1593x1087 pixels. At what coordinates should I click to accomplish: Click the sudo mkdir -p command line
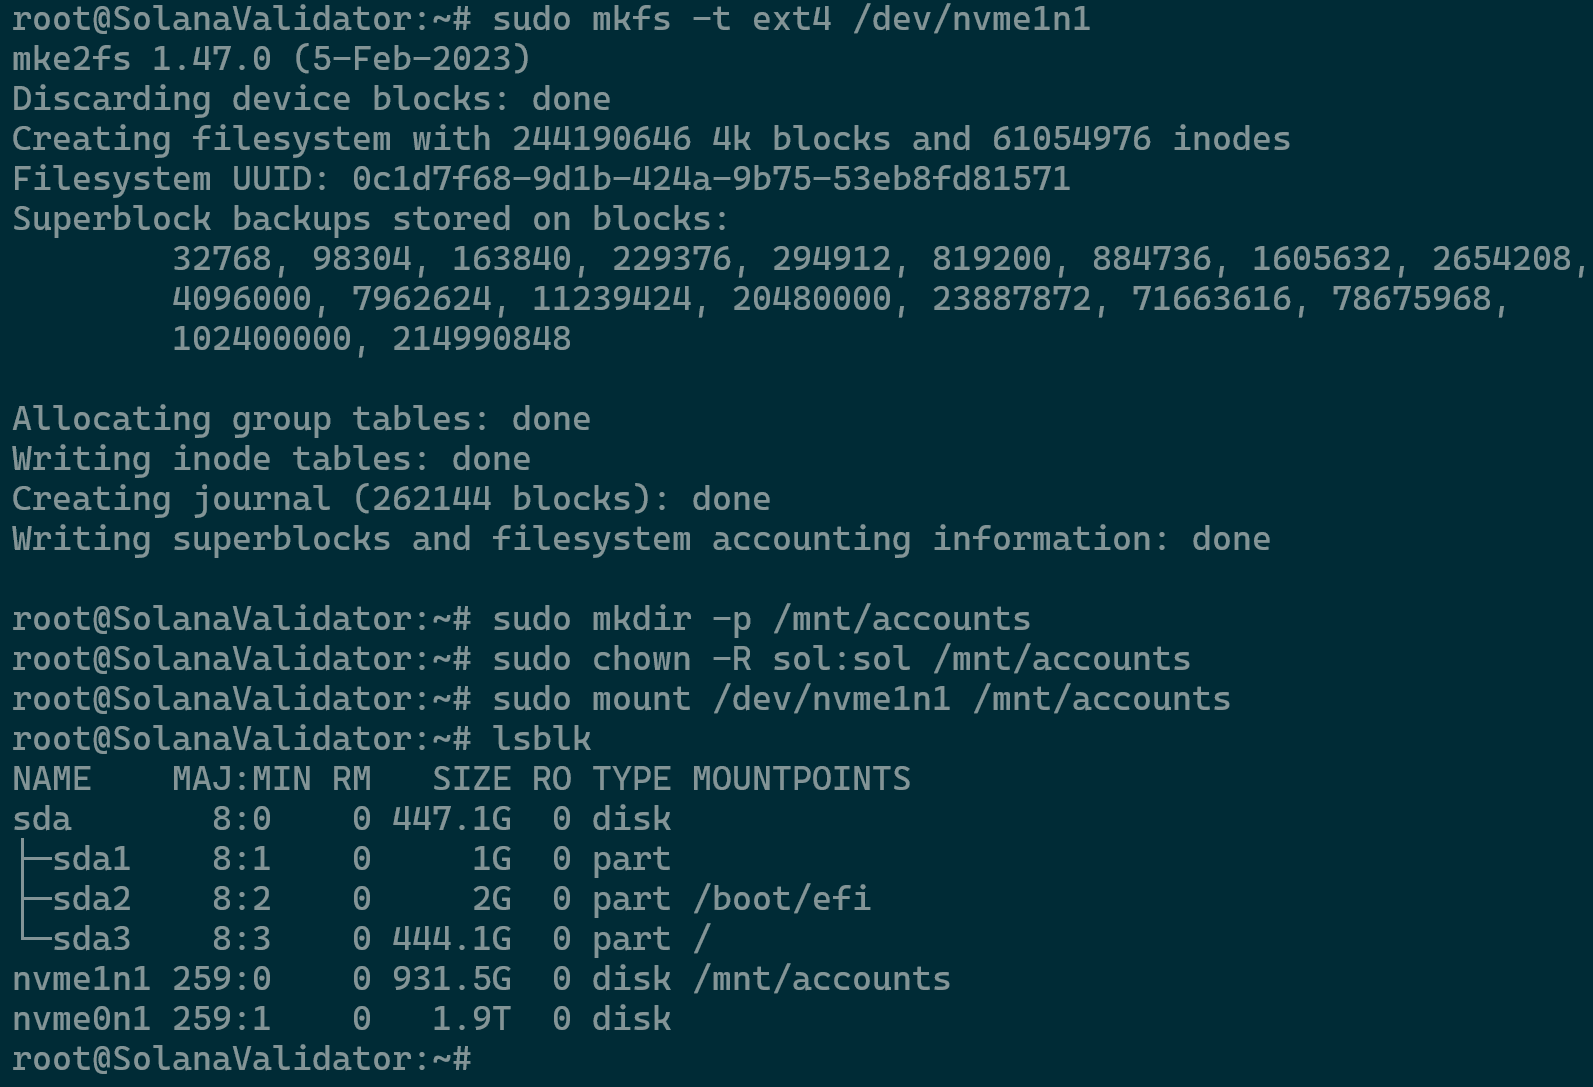click(x=760, y=619)
